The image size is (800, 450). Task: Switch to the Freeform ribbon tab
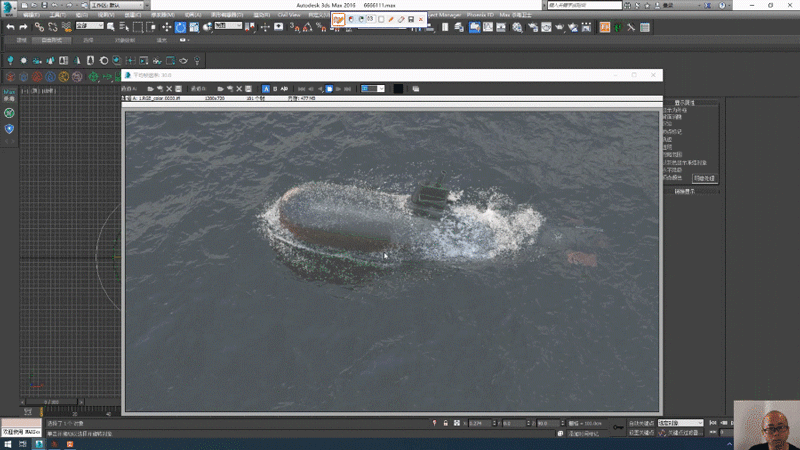pos(52,40)
